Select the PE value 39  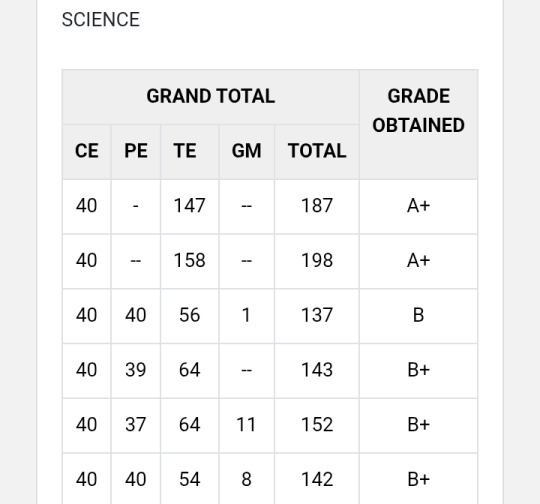(x=136, y=370)
